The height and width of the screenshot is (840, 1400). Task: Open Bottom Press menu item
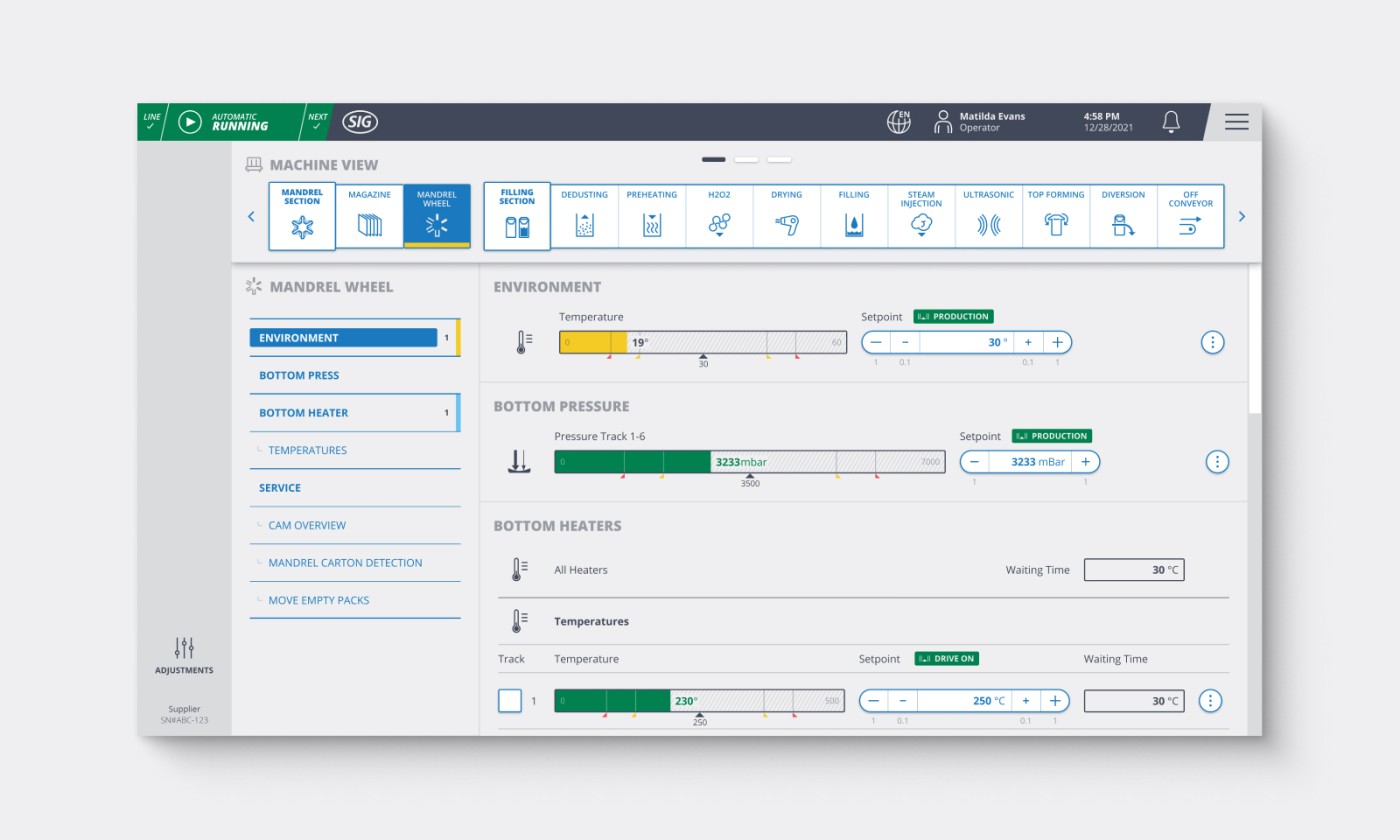[299, 376]
